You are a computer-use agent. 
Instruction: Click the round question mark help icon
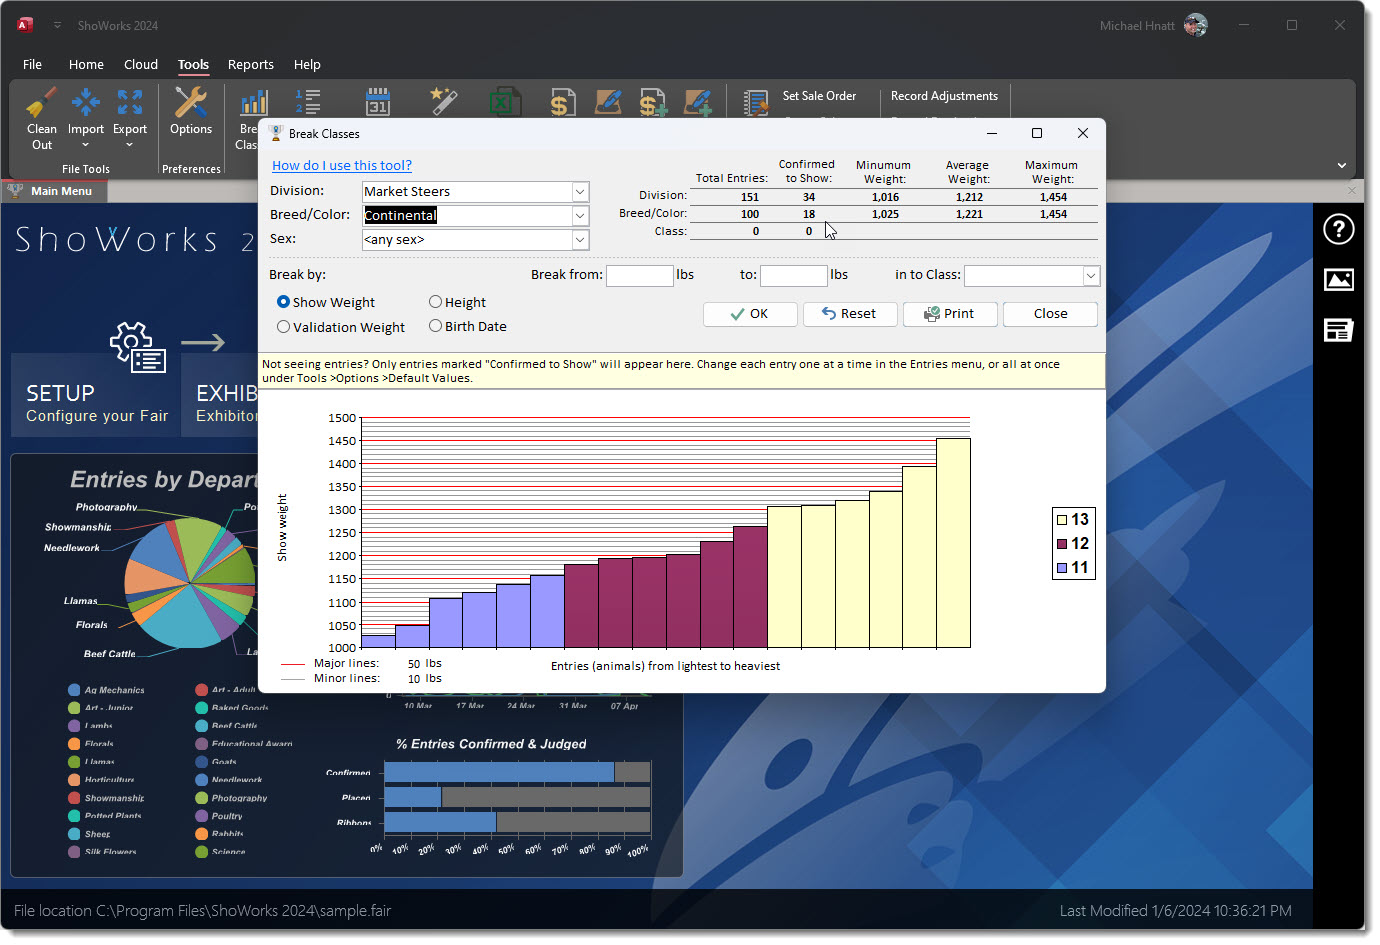pyautogui.click(x=1338, y=230)
